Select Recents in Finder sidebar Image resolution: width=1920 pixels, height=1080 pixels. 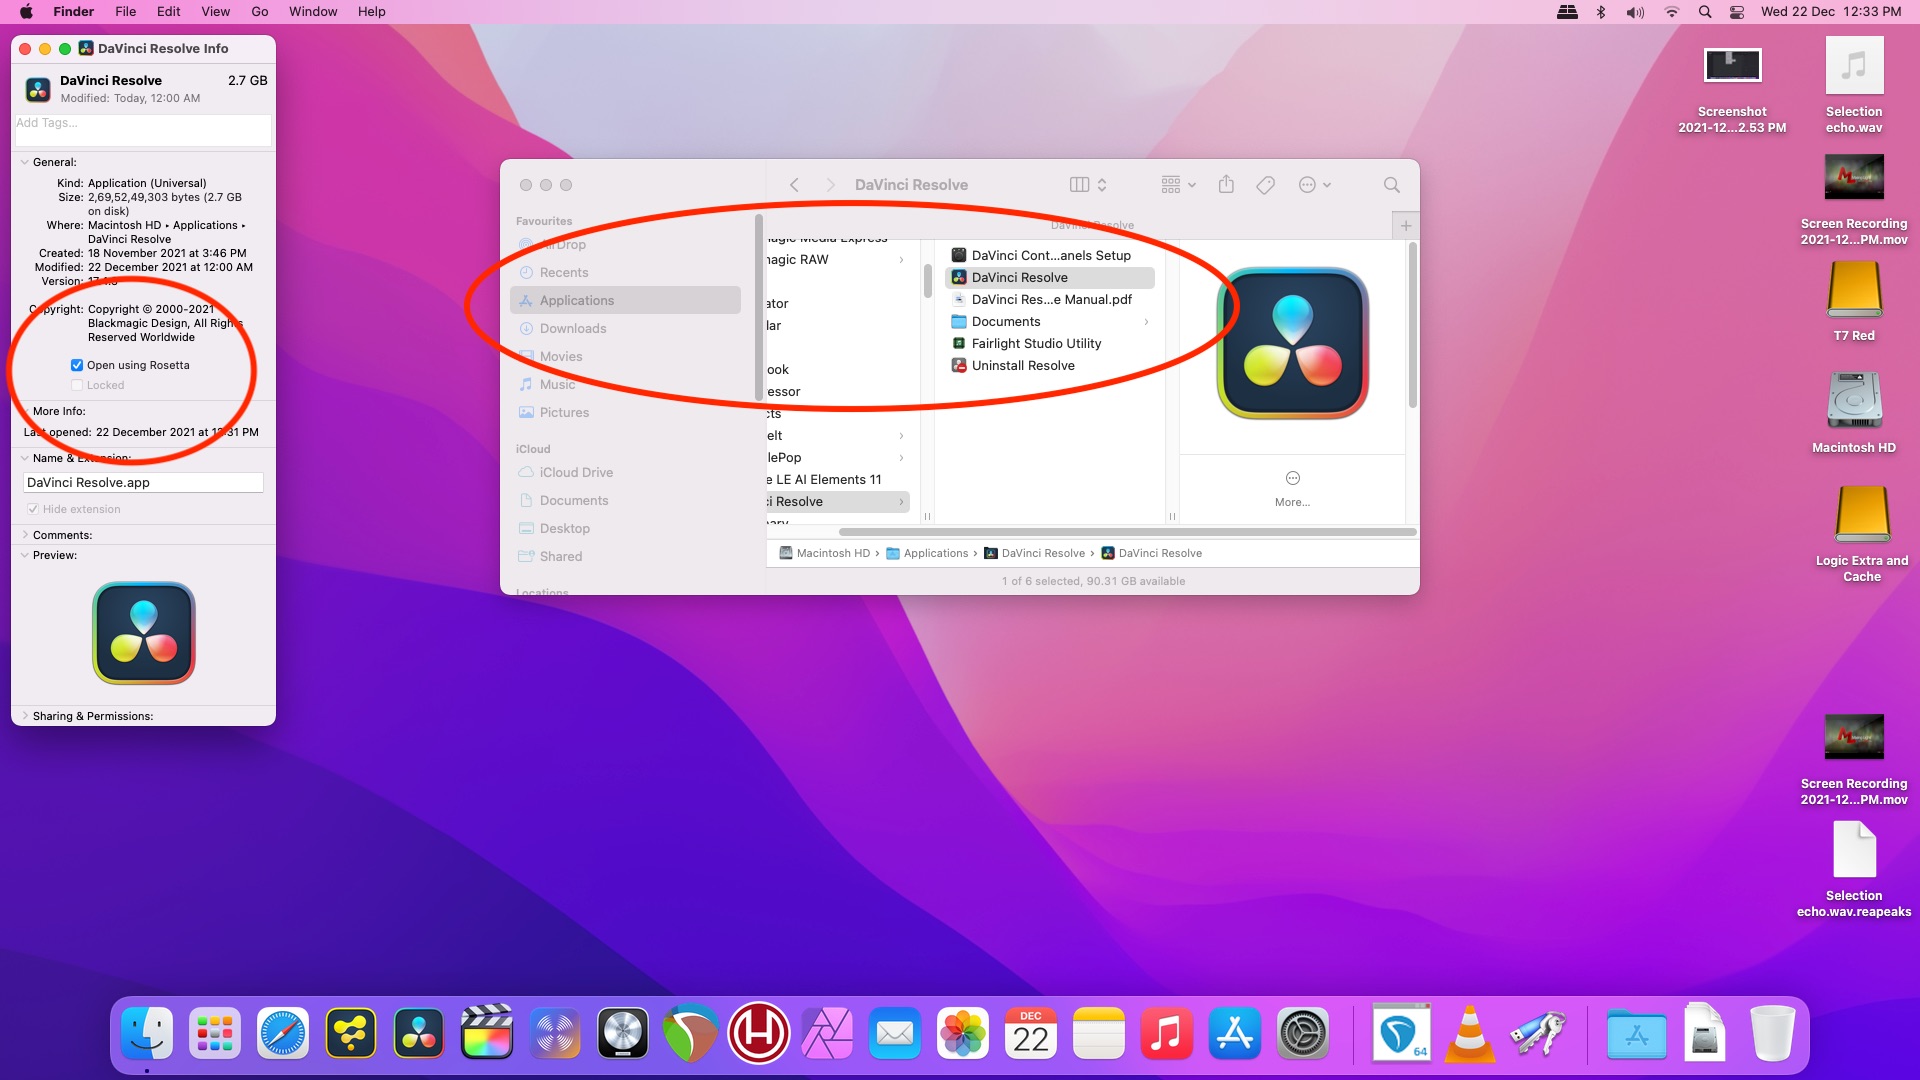(625, 272)
